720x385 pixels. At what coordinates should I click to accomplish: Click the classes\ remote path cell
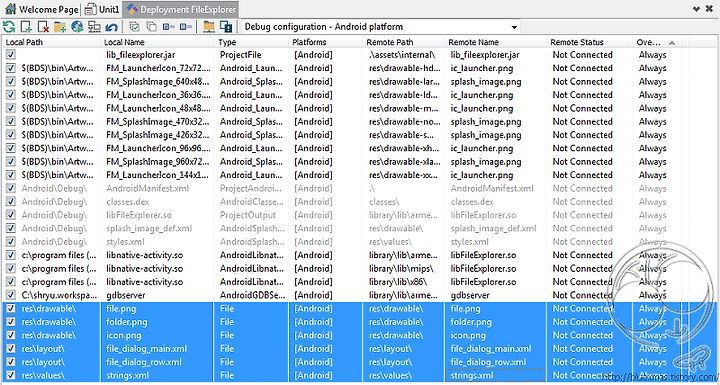384,202
